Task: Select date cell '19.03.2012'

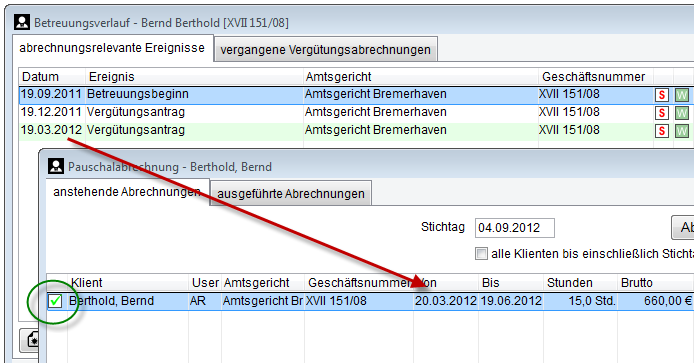Action: pos(51,130)
